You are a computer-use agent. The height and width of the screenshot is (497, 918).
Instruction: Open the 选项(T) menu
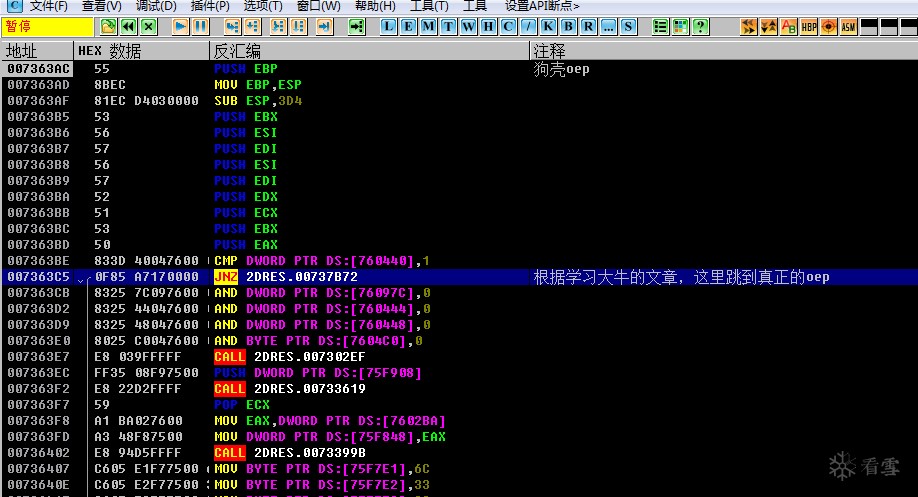point(263,6)
